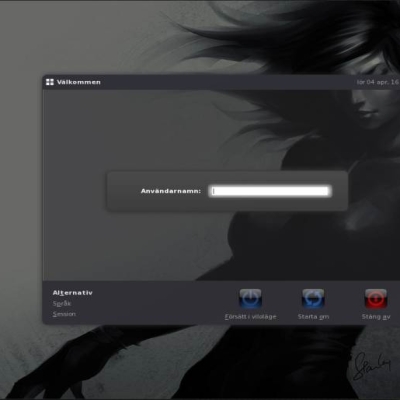Click the Starta om label
This screenshot has width=400, height=400.
coord(313,317)
